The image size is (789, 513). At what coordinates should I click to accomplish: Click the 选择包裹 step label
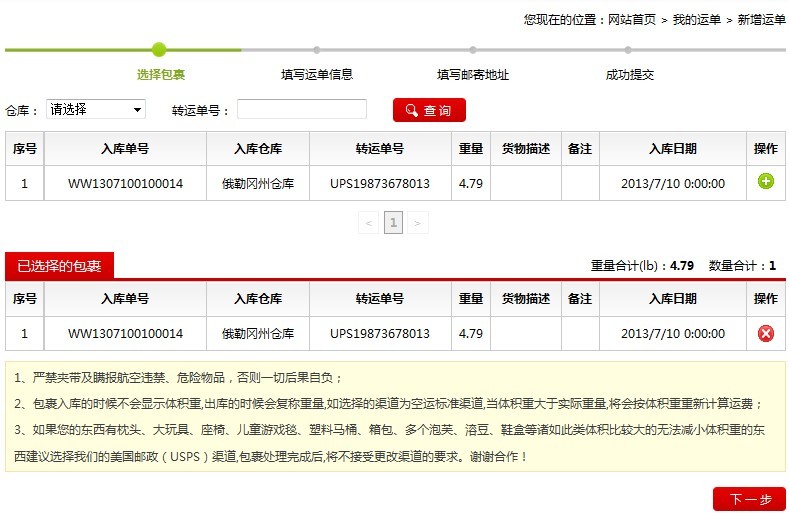click(160, 74)
